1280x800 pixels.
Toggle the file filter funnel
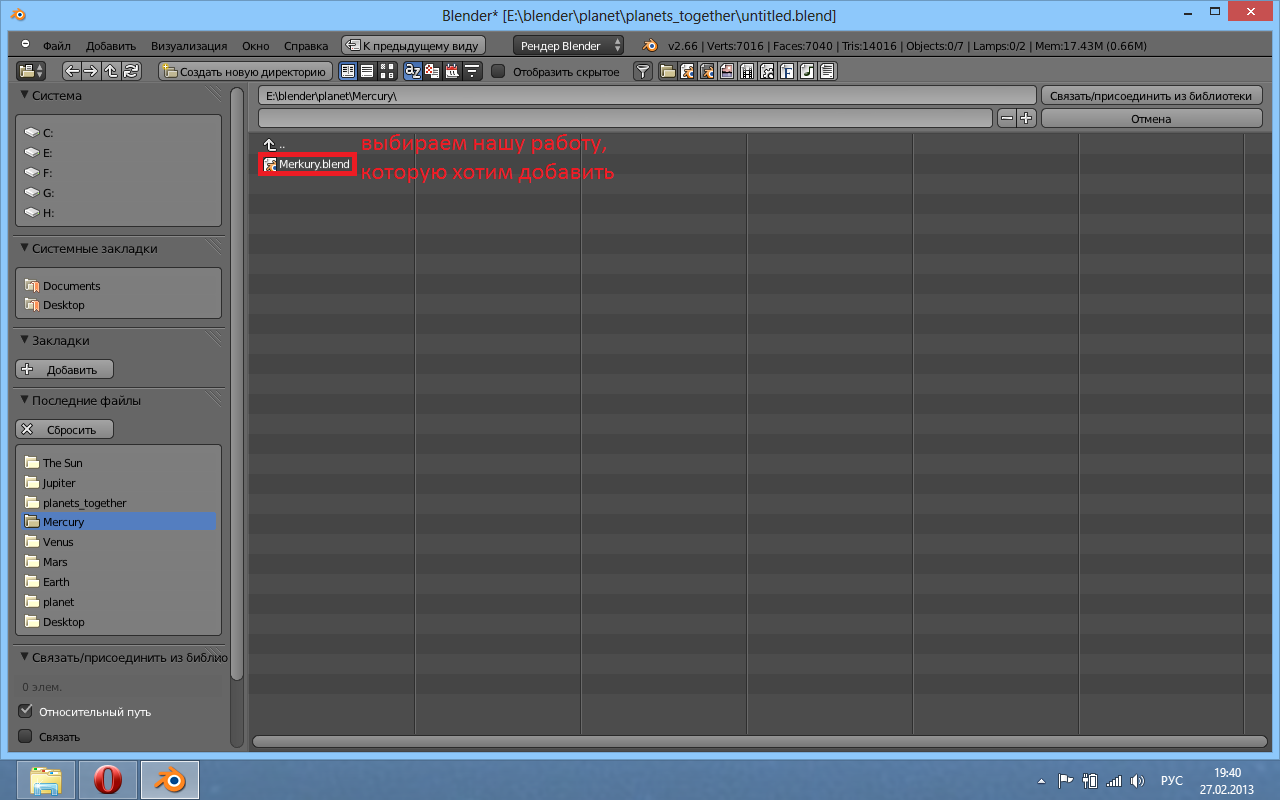pyautogui.click(x=643, y=71)
